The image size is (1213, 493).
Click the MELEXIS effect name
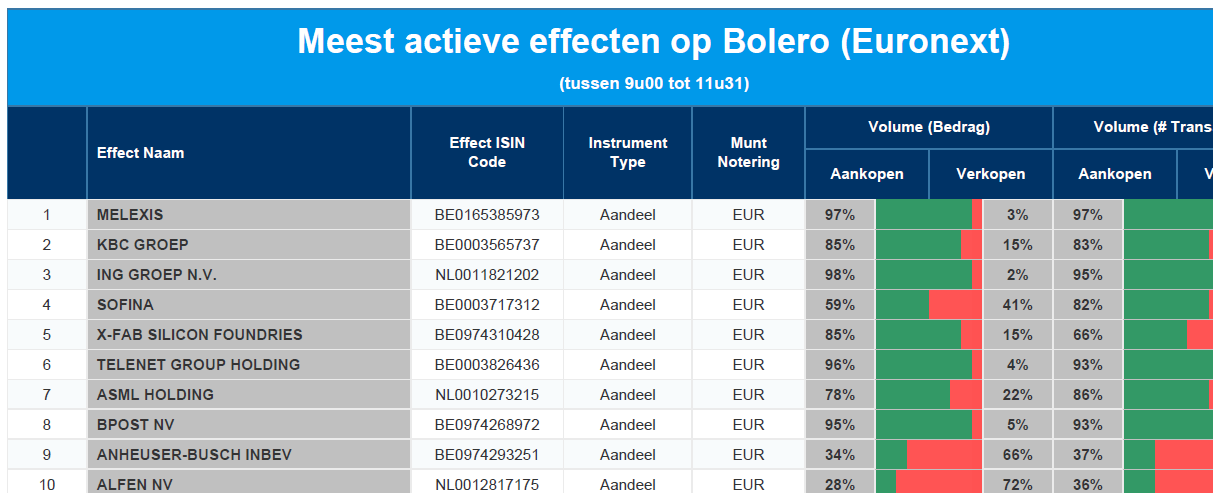point(130,215)
